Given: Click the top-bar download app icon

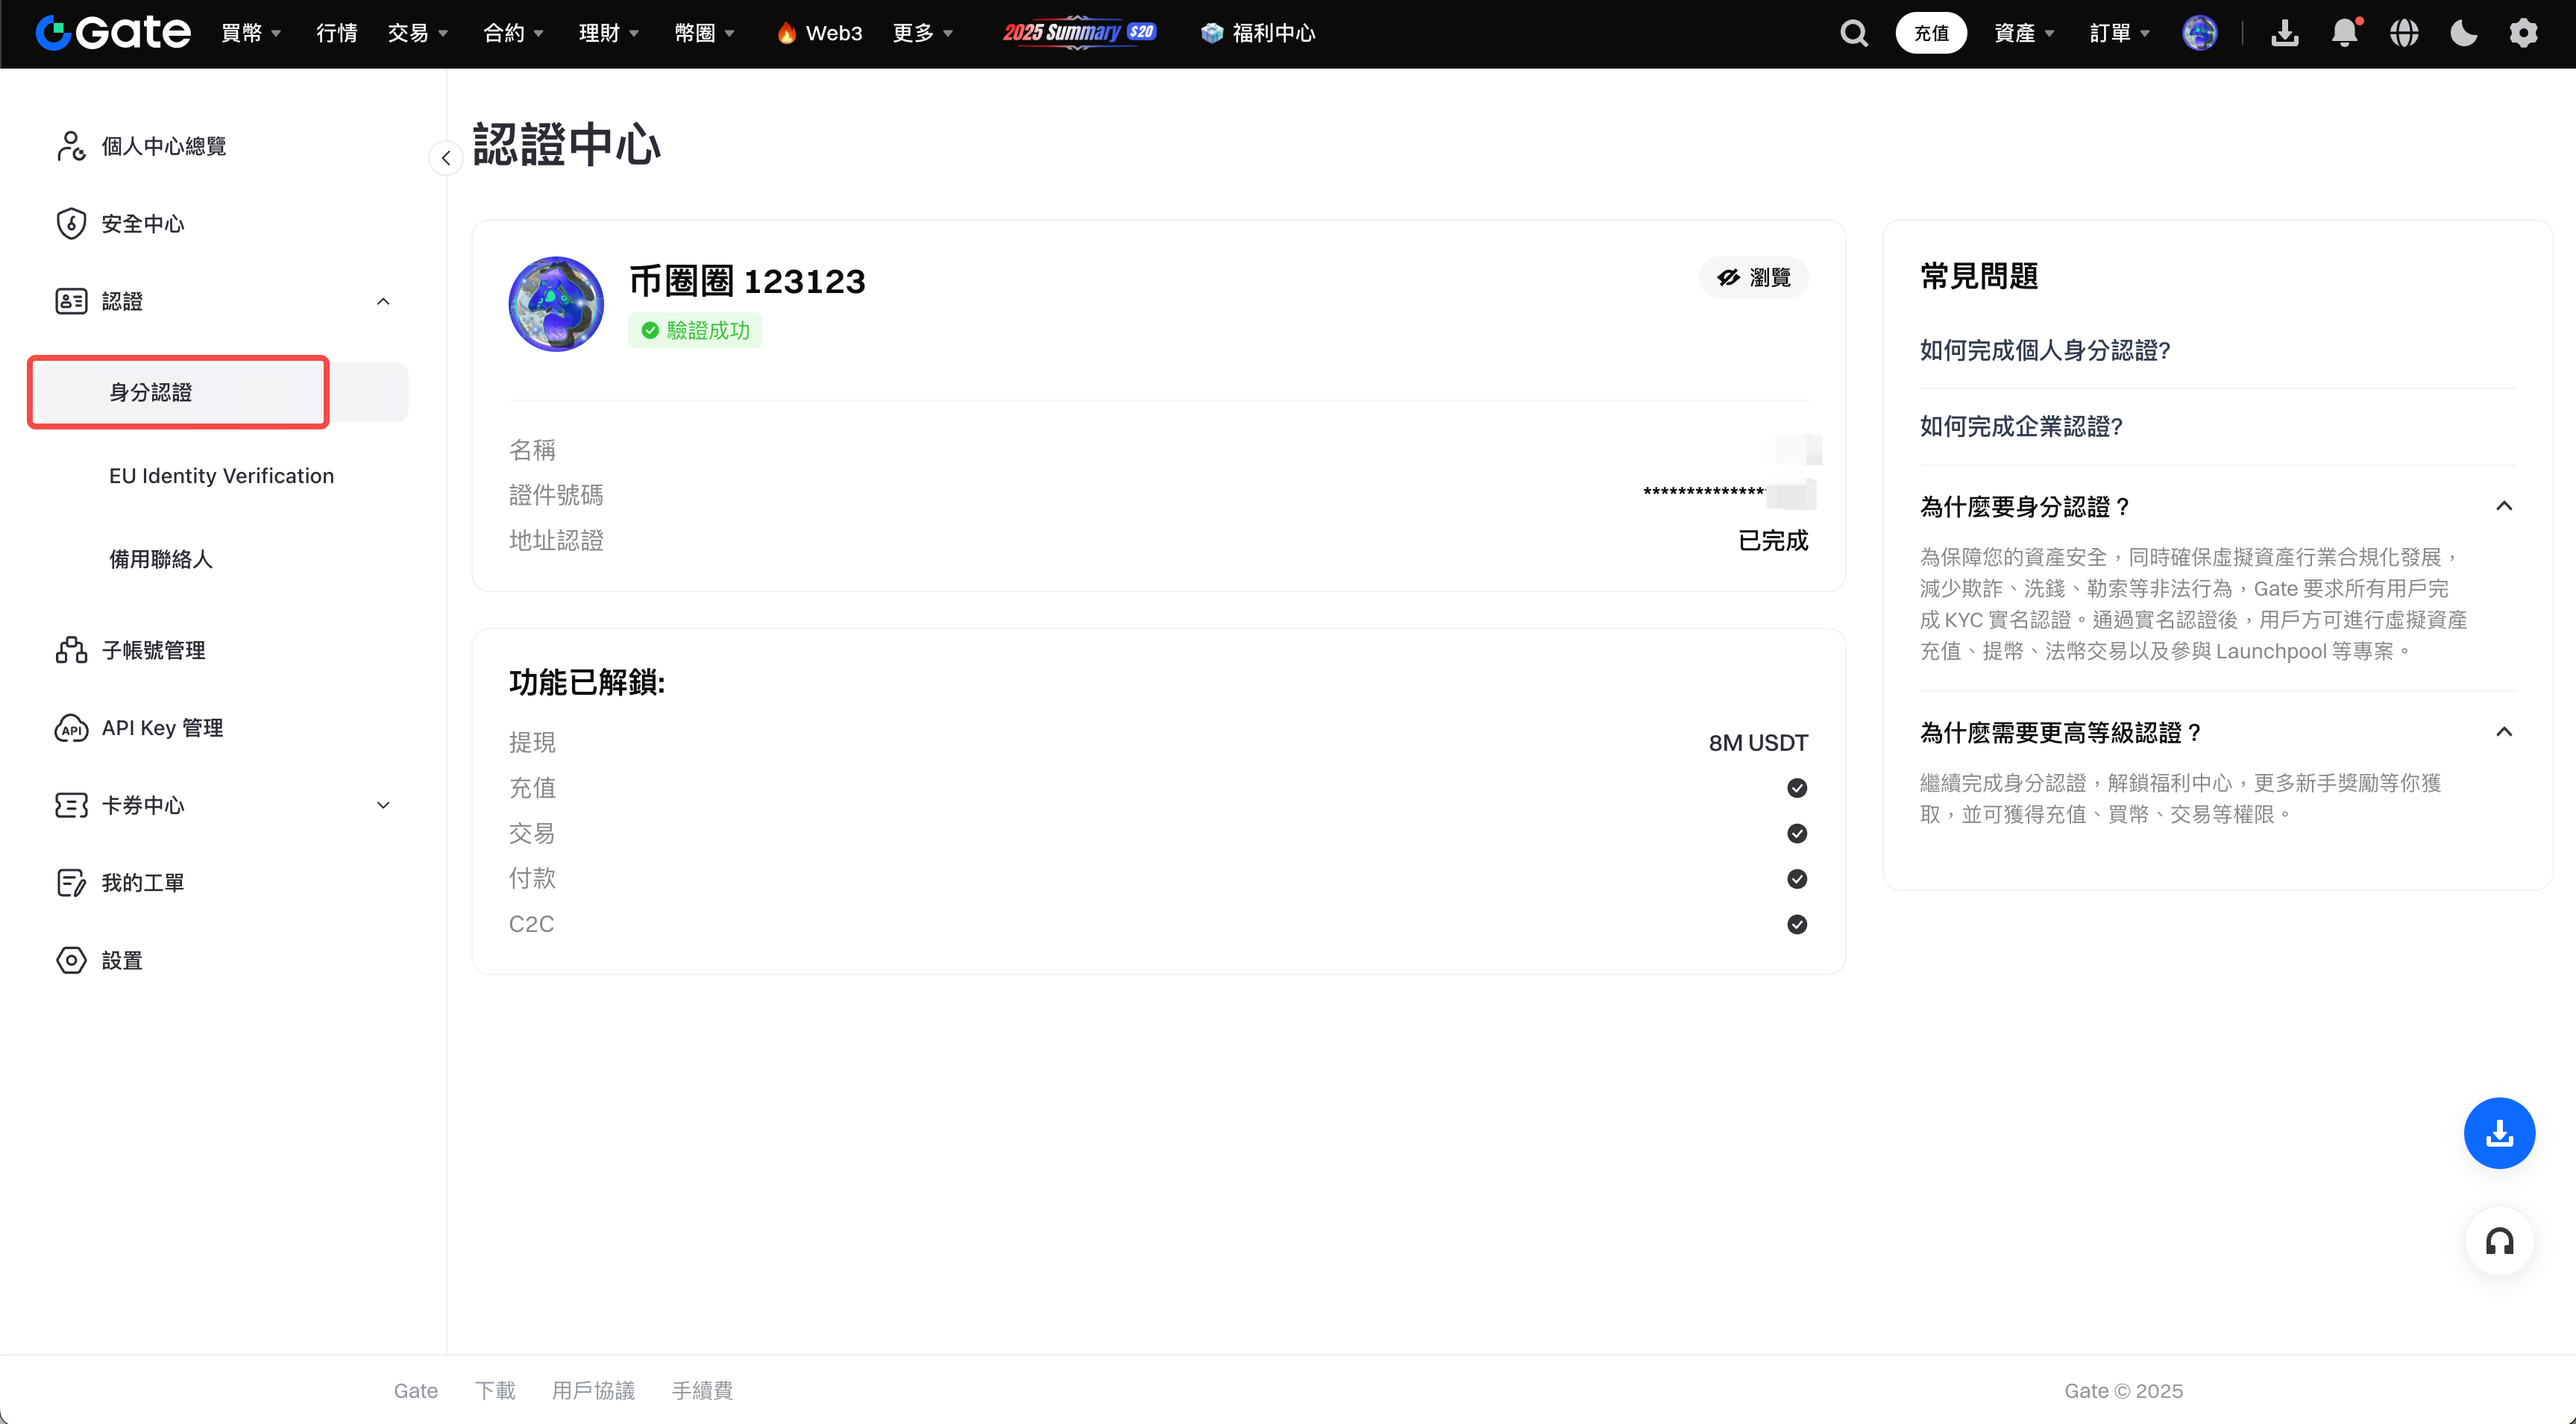Looking at the screenshot, I should (2284, 33).
